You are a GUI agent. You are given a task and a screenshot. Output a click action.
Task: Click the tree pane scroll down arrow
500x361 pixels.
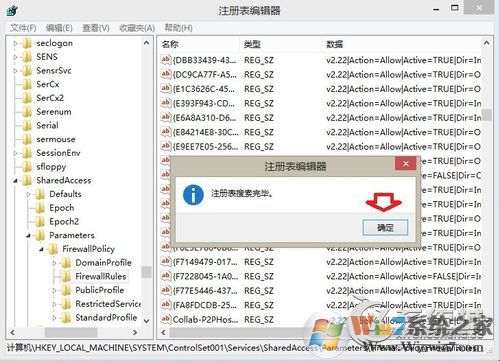pos(146,321)
